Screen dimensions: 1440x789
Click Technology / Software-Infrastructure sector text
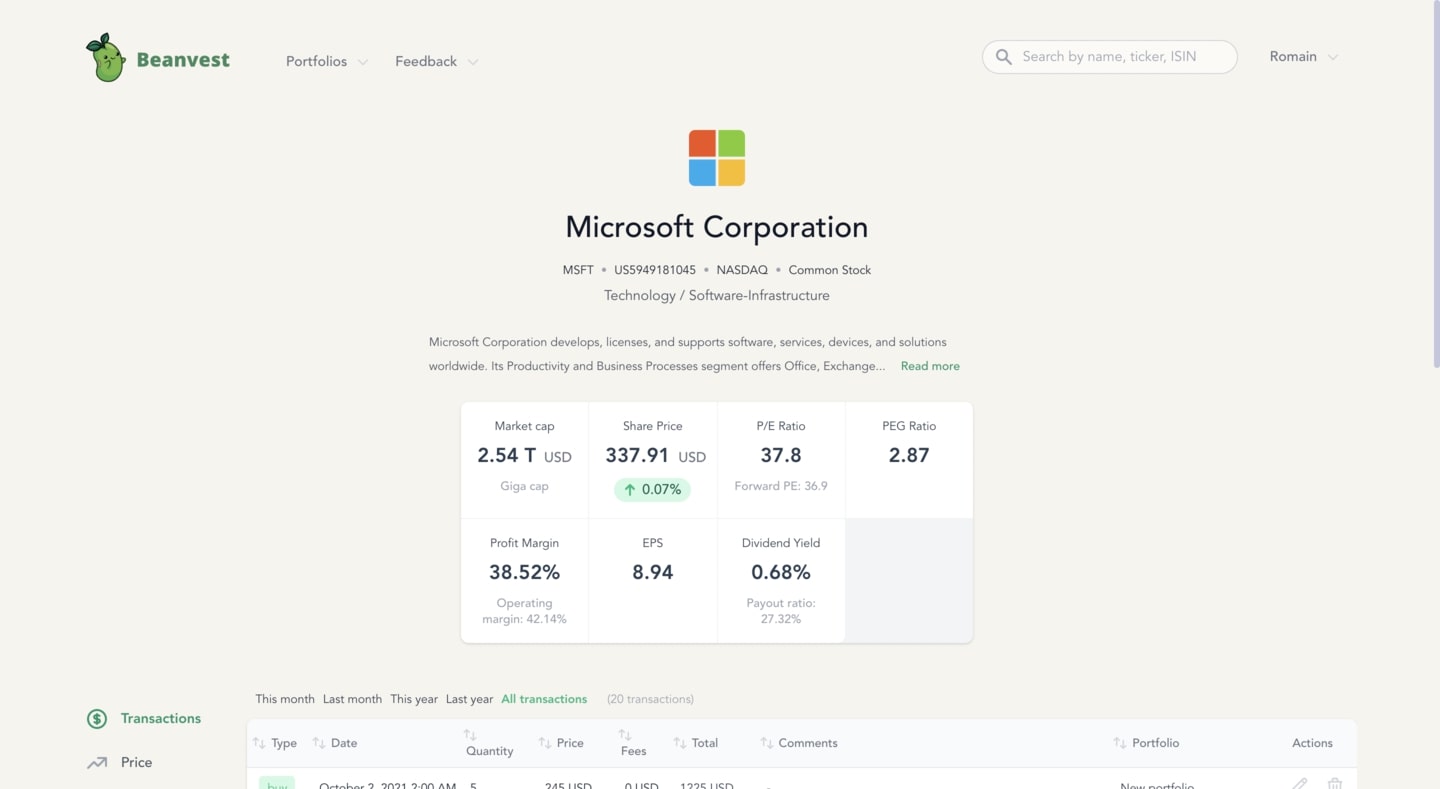[x=717, y=296]
